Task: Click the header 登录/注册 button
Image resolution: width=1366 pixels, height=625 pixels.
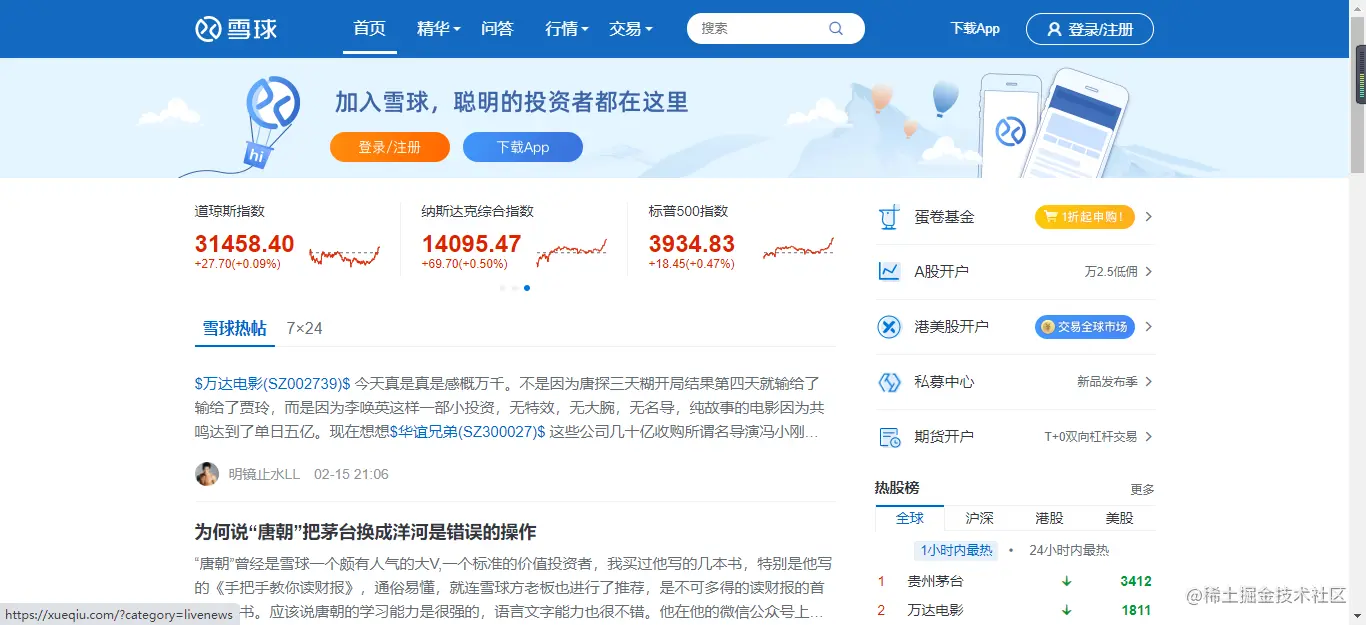Action: 1090,29
